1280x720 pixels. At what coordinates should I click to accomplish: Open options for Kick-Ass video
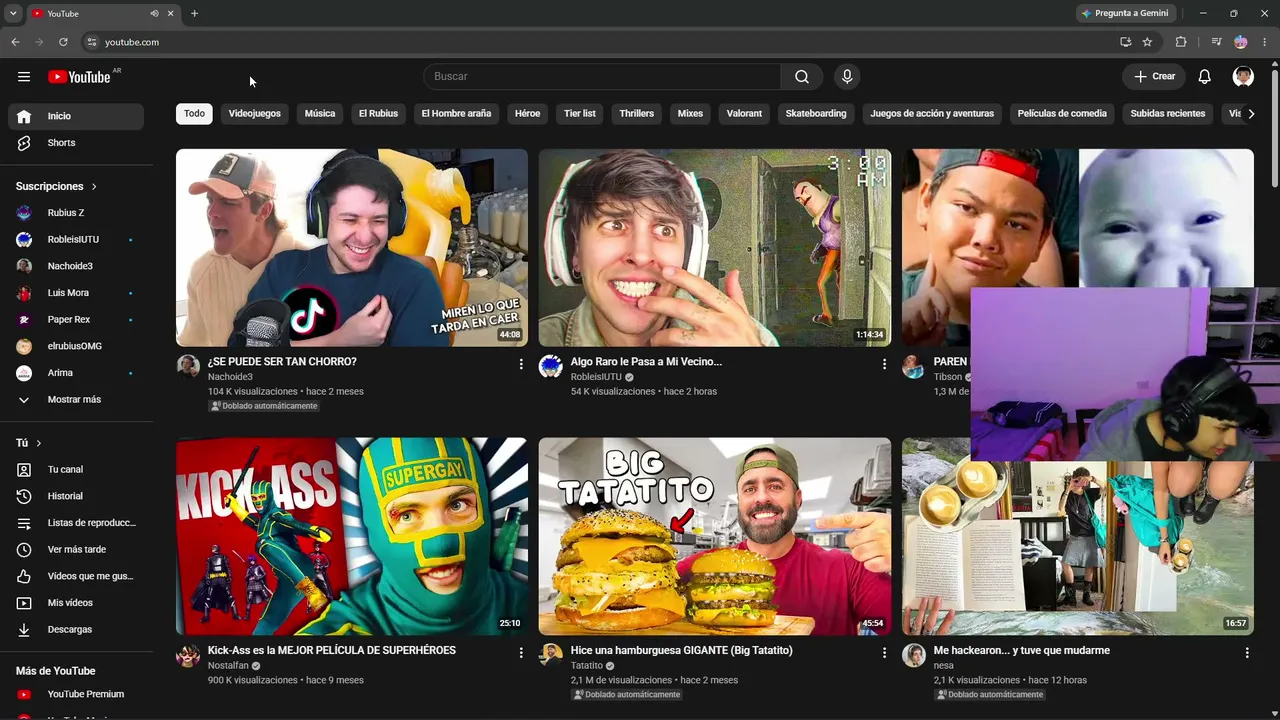521,653
